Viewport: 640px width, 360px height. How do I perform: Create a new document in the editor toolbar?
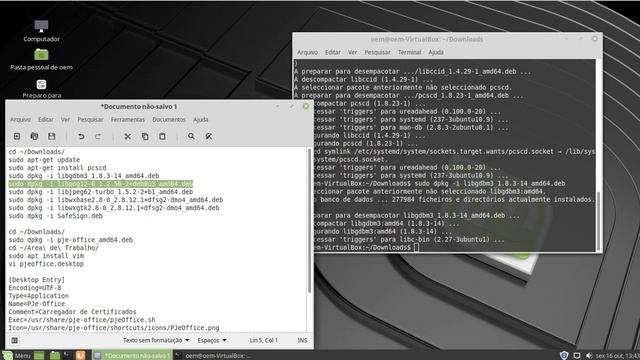[17, 136]
